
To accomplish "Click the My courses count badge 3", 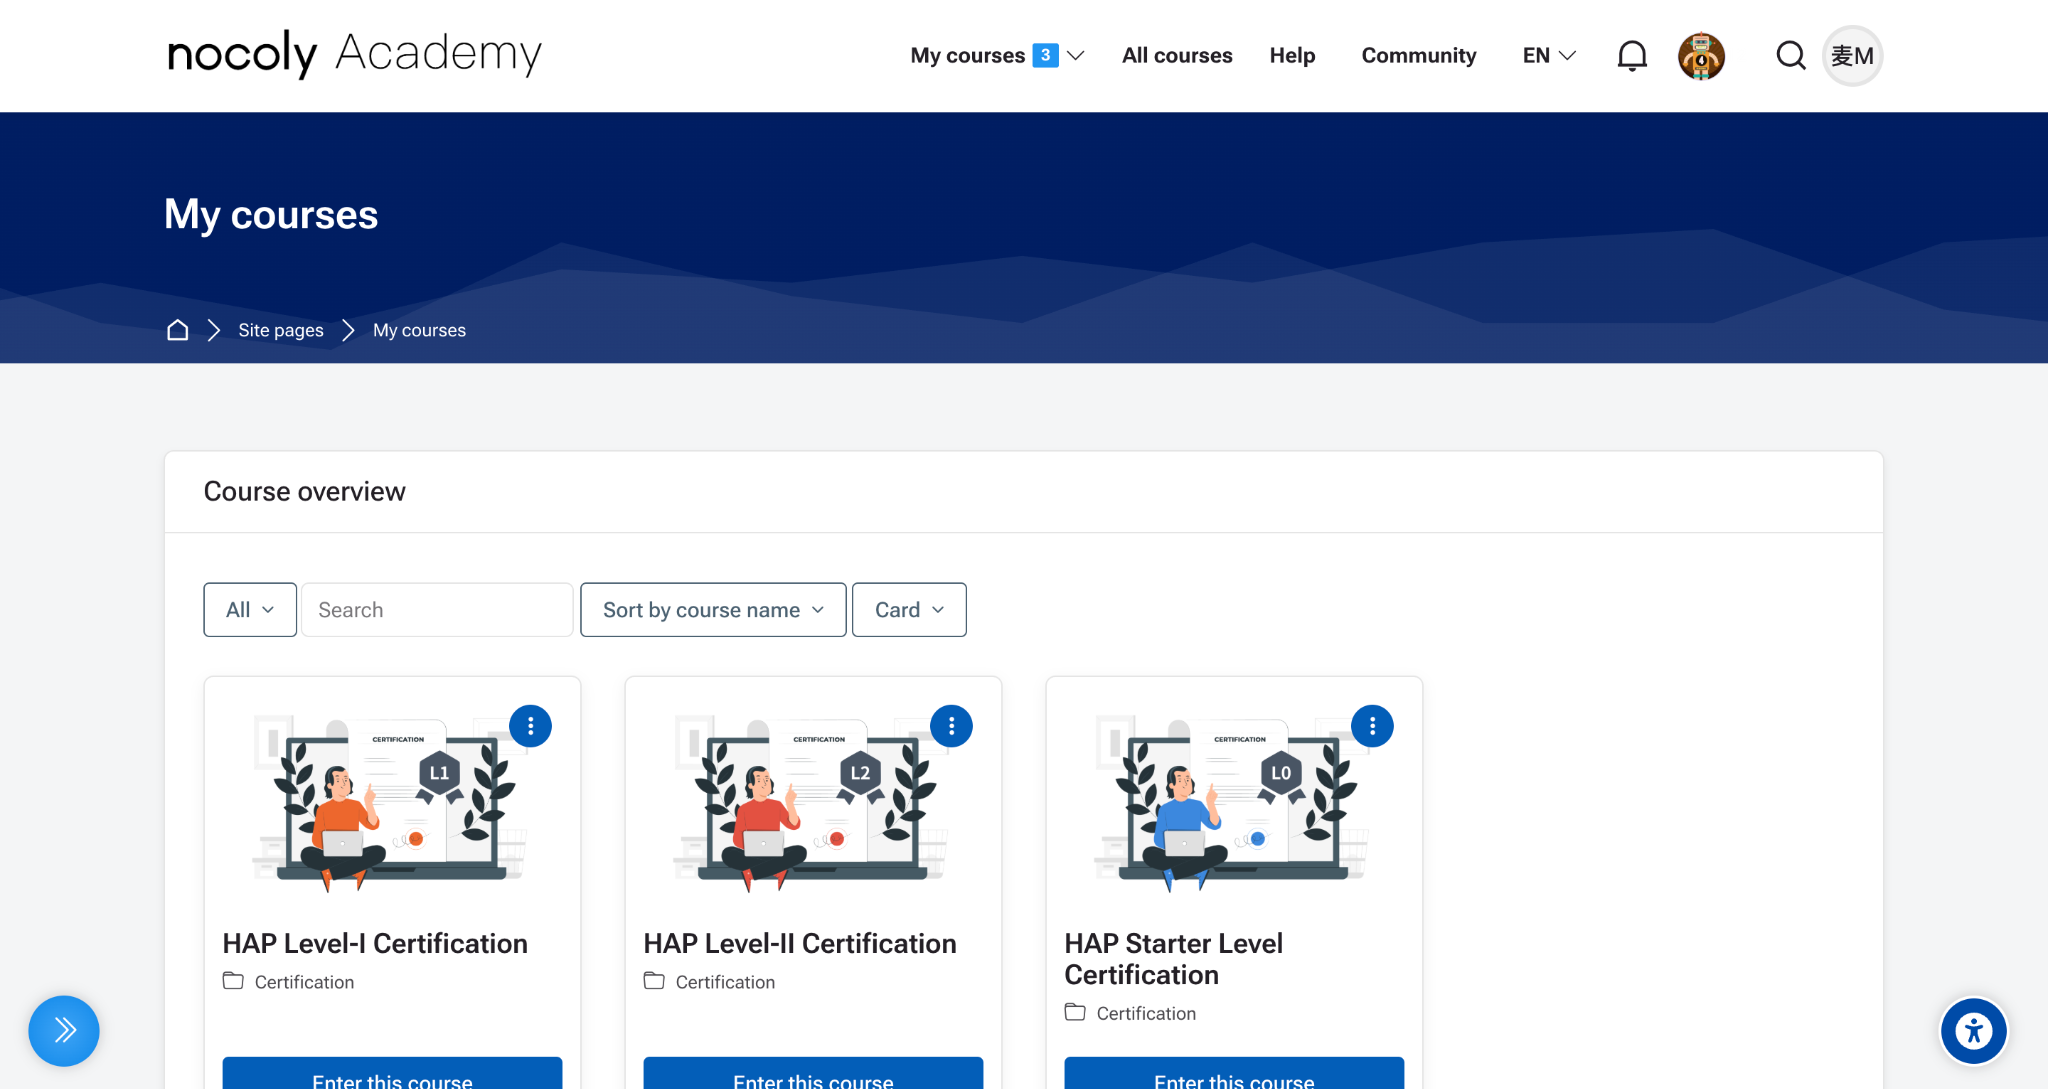I will click(1045, 55).
